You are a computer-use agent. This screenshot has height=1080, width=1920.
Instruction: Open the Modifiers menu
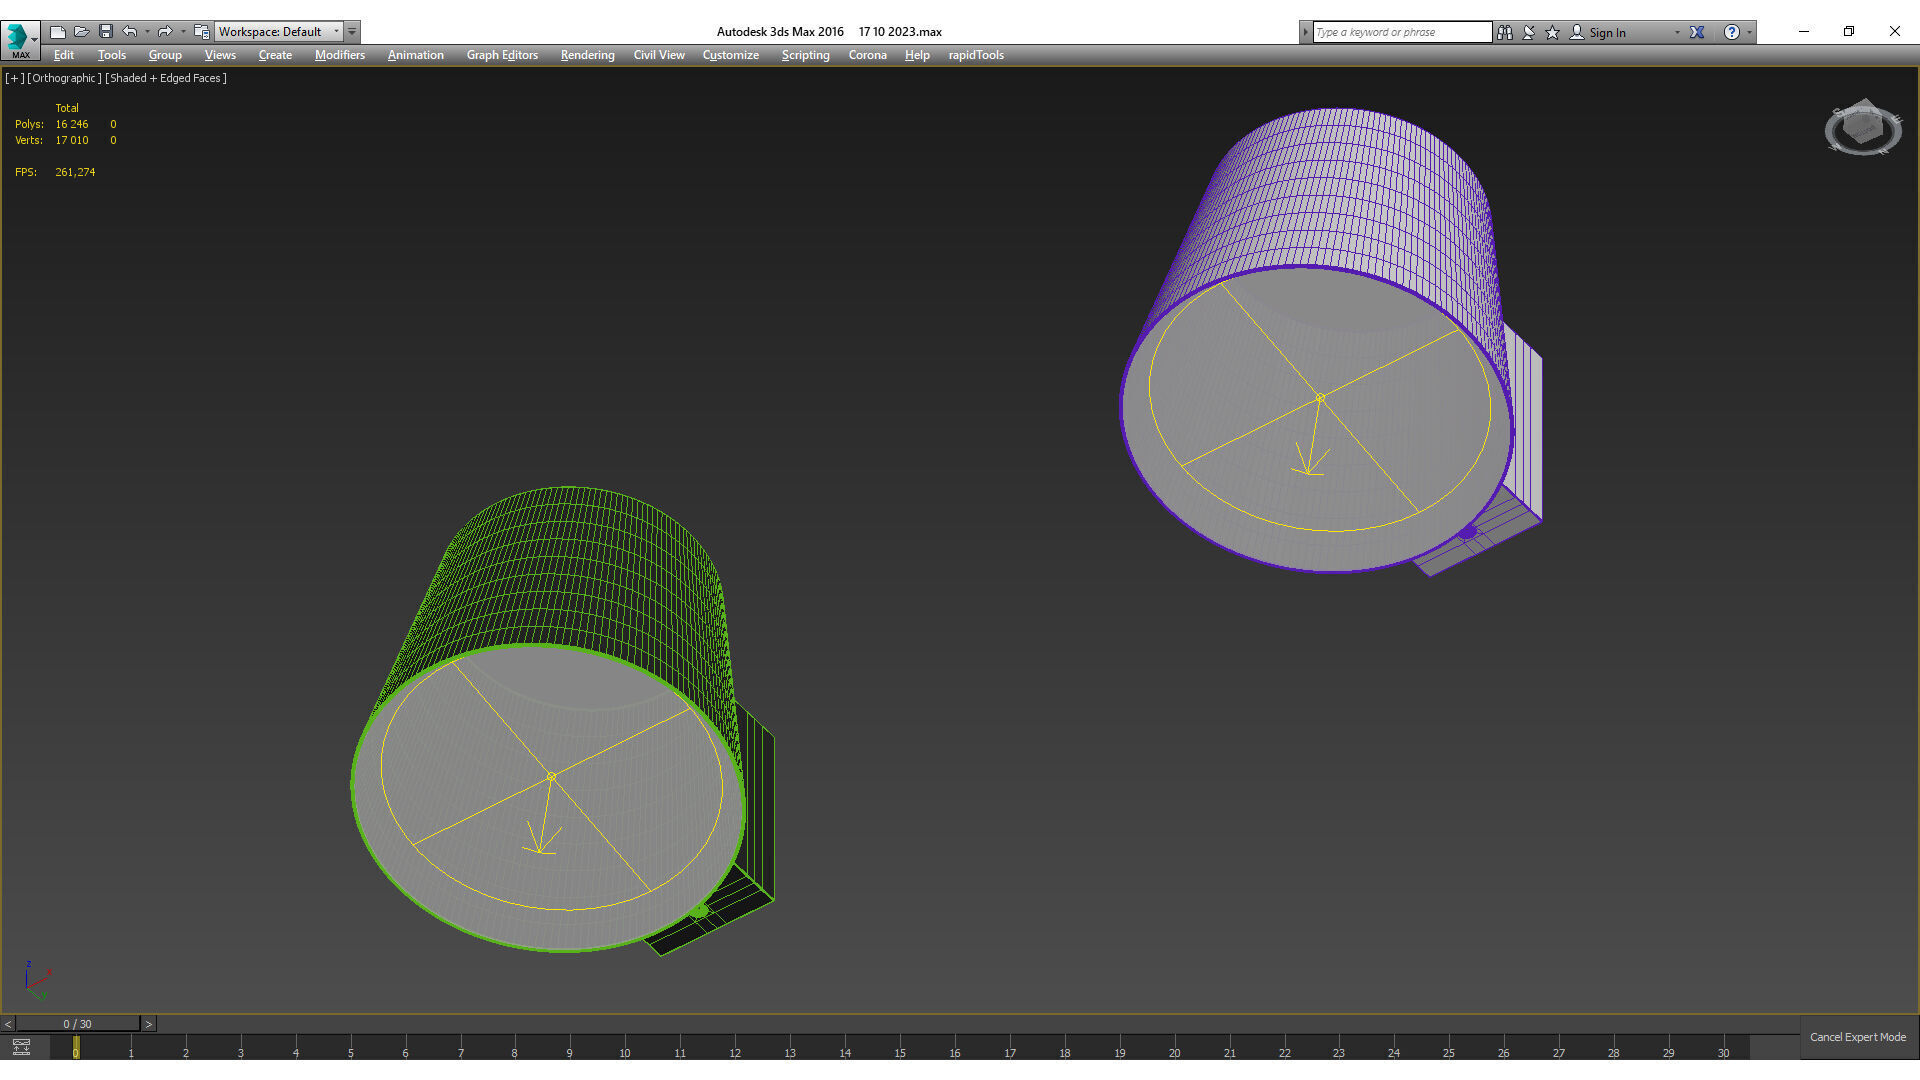(x=339, y=55)
